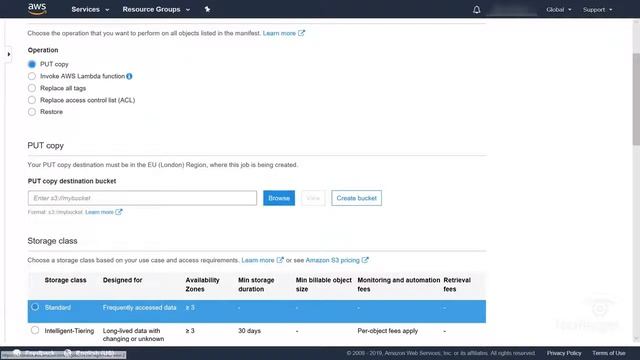
Task: Open the Terms of Use link
Action: (x=609, y=353)
